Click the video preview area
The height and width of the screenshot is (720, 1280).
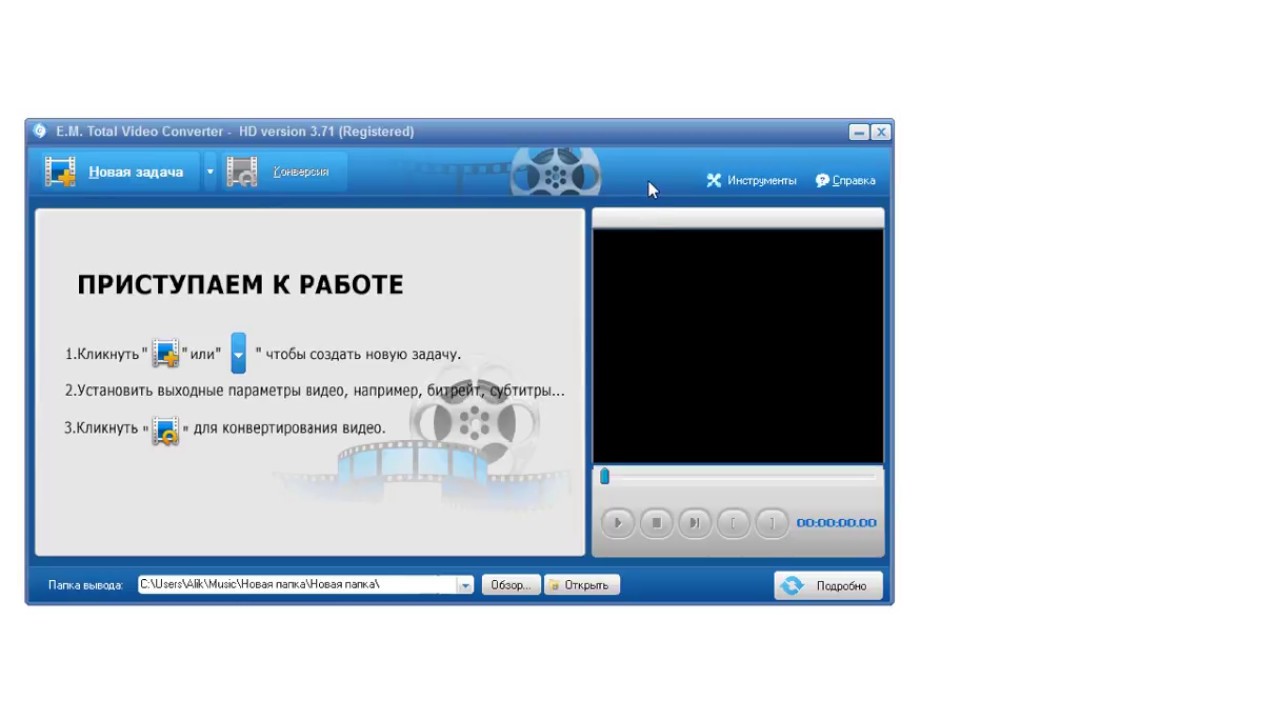coord(738,346)
